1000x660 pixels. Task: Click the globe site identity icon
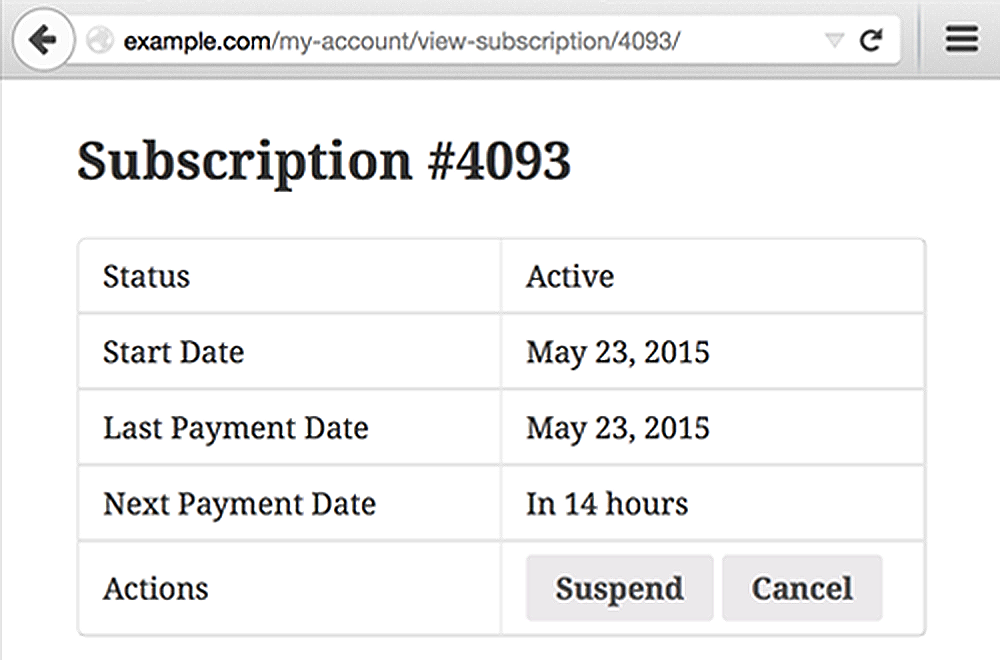click(99, 40)
